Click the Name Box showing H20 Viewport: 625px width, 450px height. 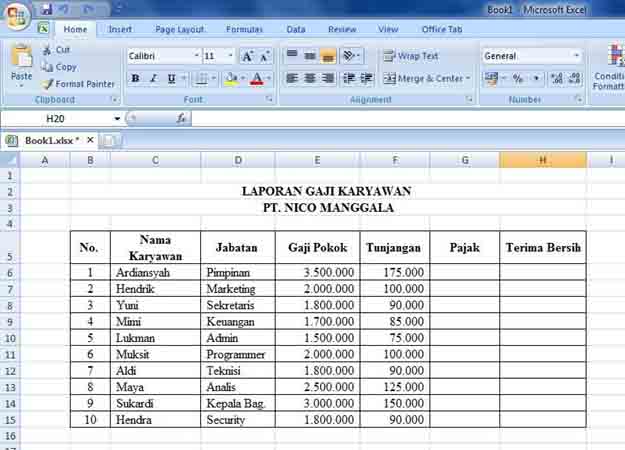click(x=56, y=118)
